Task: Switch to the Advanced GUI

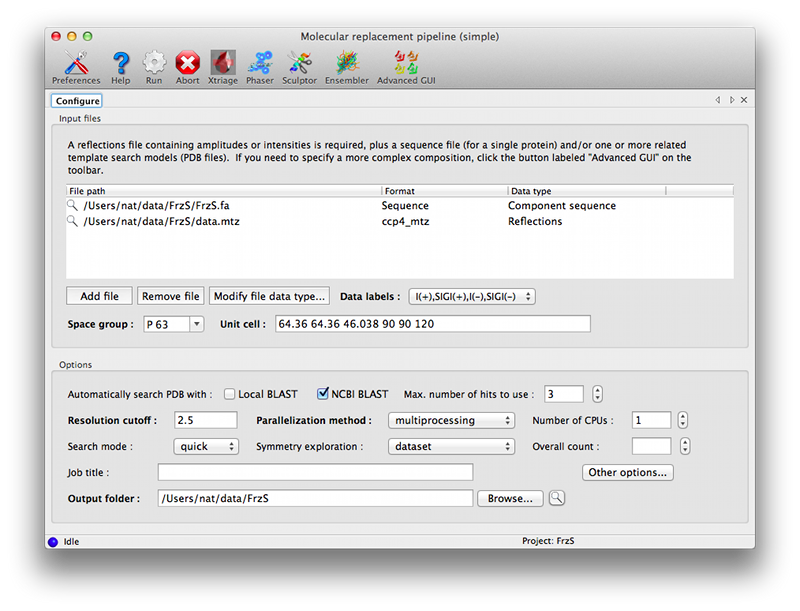Action: pyautogui.click(x=406, y=66)
